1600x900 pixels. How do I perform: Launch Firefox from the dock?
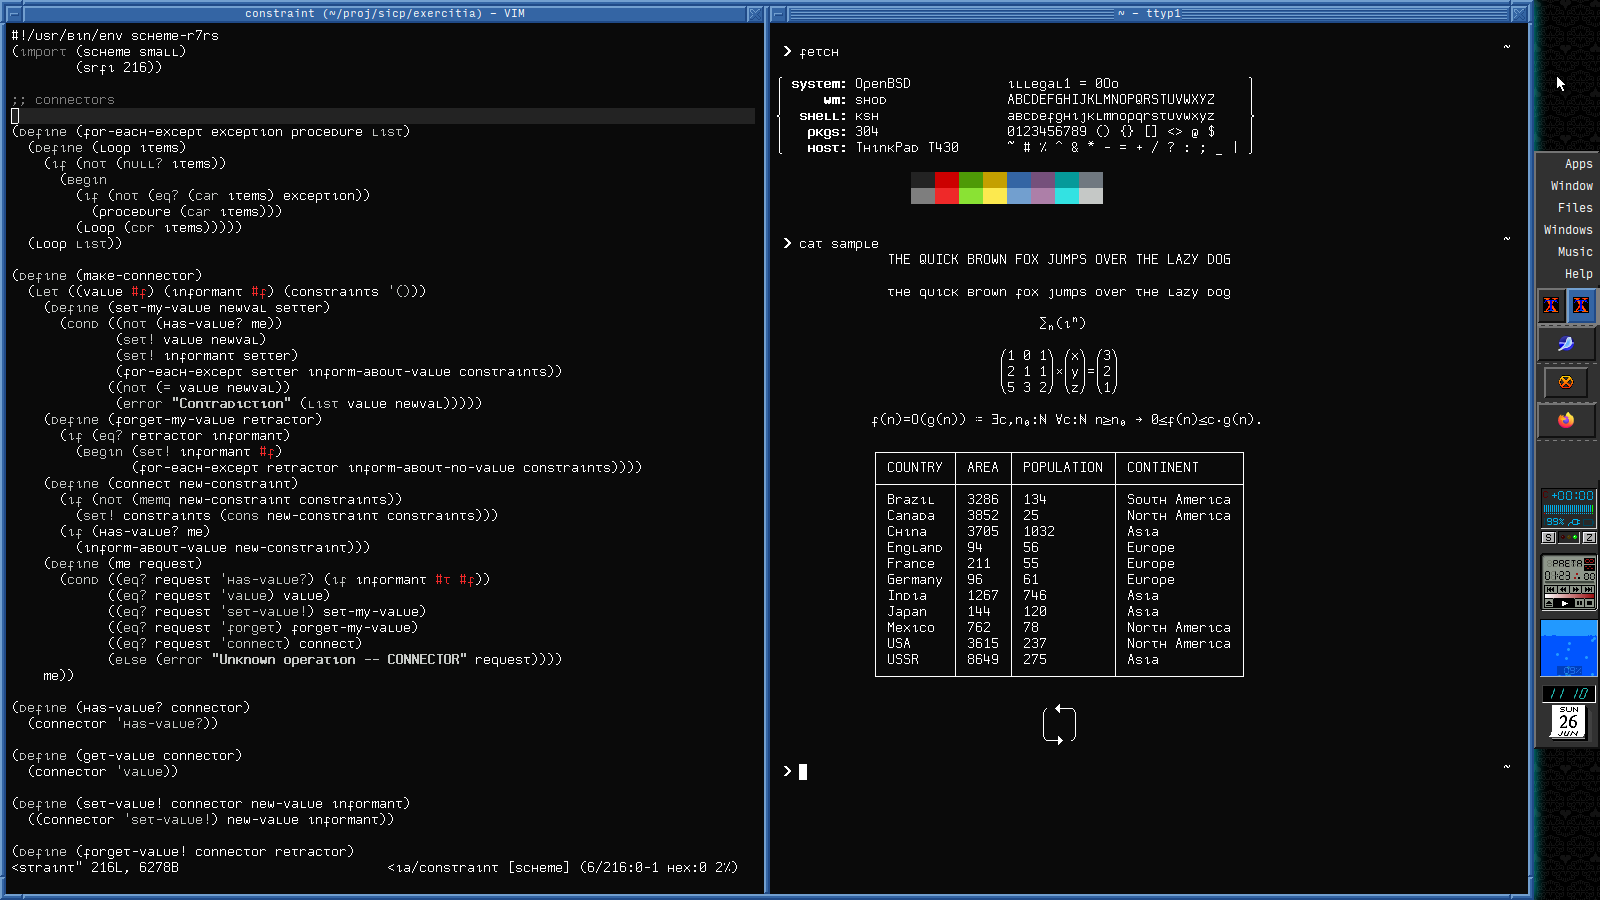pyautogui.click(x=1566, y=421)
